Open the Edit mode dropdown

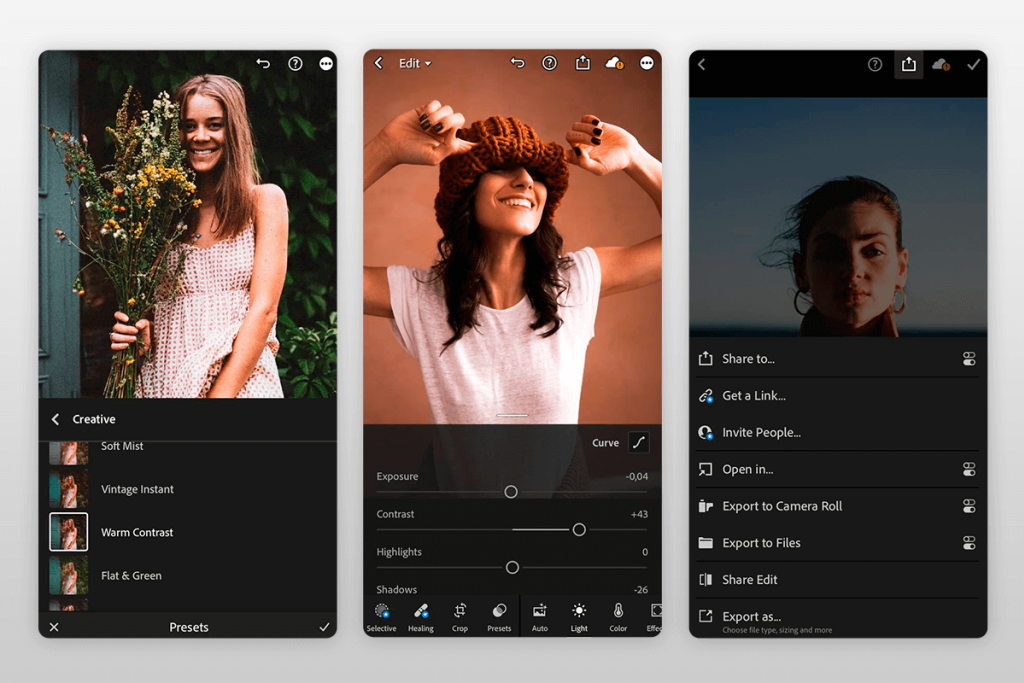point(412,62)
